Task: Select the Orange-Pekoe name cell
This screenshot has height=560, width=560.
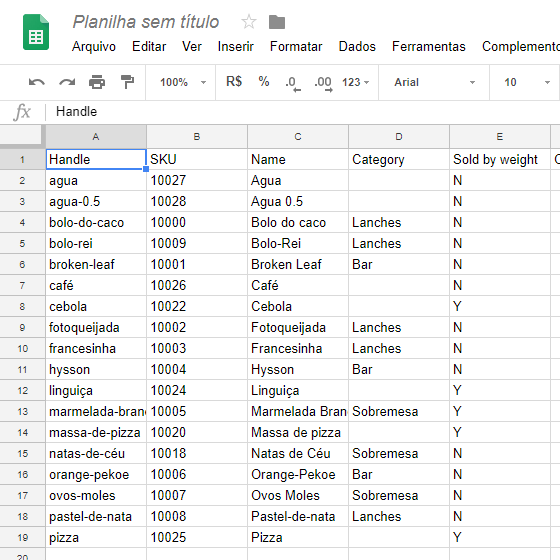Action: tap(298, 475)
